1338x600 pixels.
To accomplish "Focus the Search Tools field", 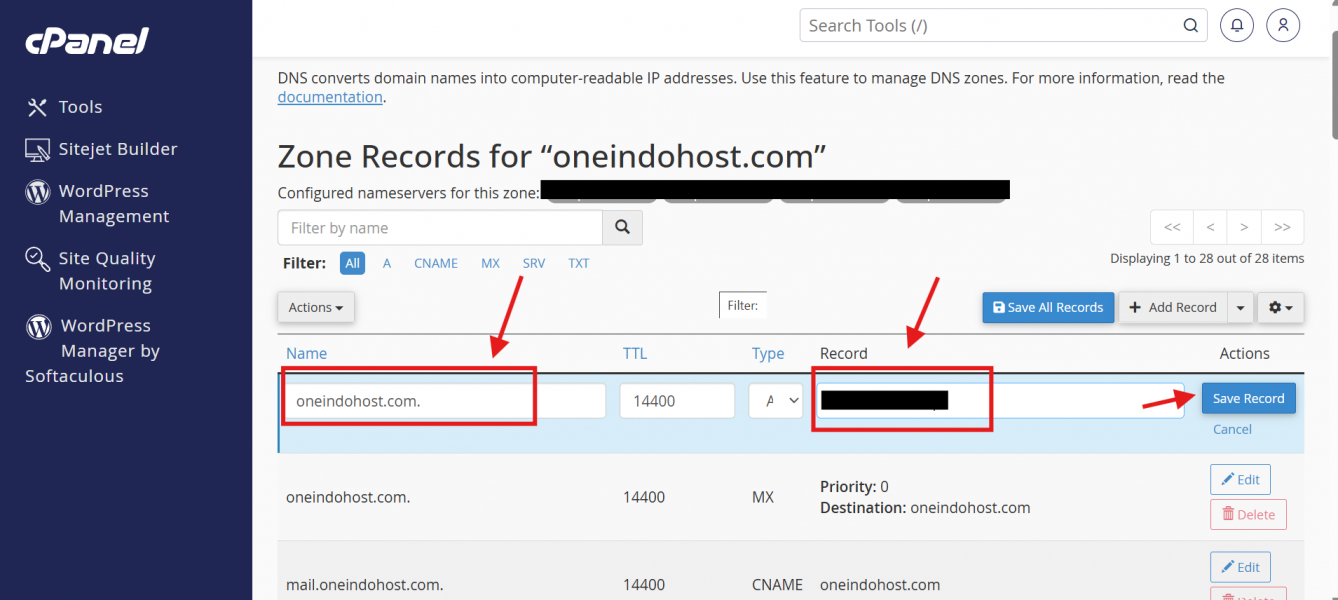I will tap(1003, 25).
